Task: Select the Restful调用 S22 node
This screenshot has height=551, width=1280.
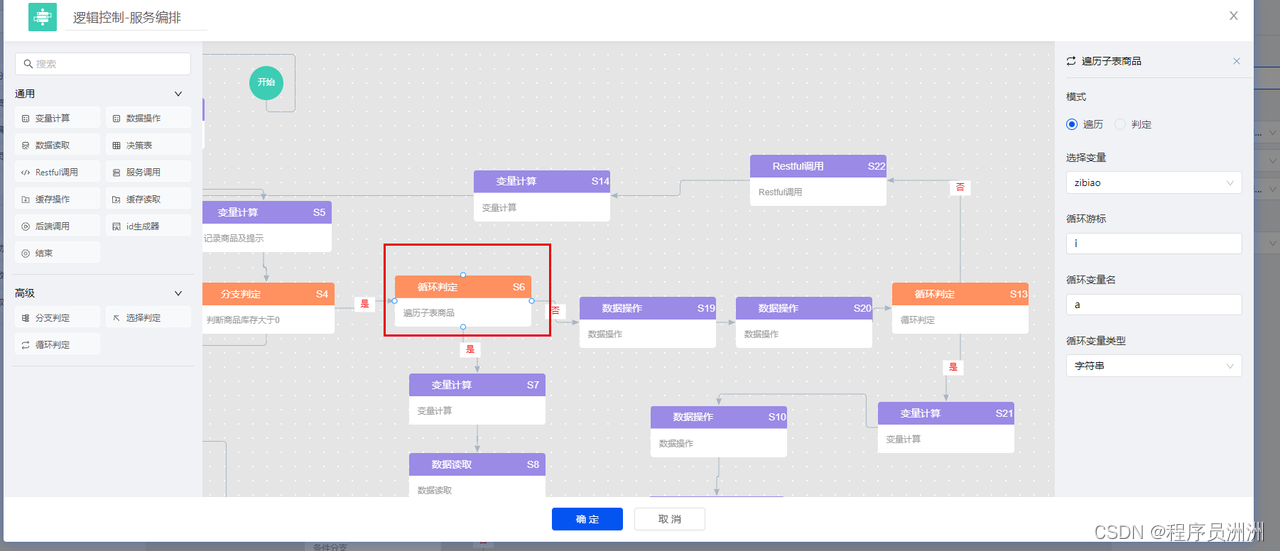Action: point(818,180)
